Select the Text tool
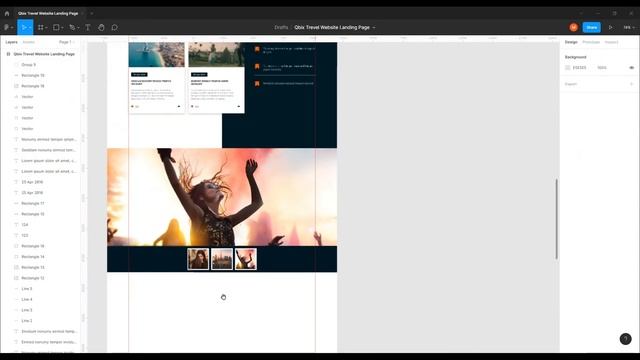Screen dimensions: 640x360 88,27
